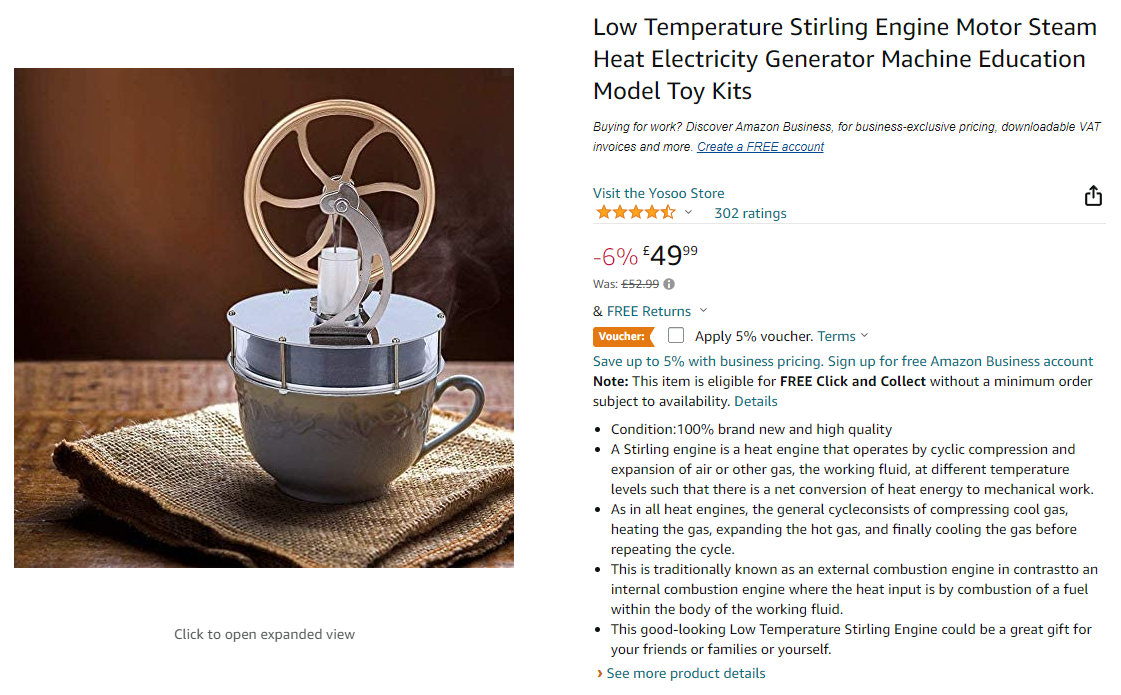Click the star rating icons
The image size is (1121, 695).
(x=635, y=213)
